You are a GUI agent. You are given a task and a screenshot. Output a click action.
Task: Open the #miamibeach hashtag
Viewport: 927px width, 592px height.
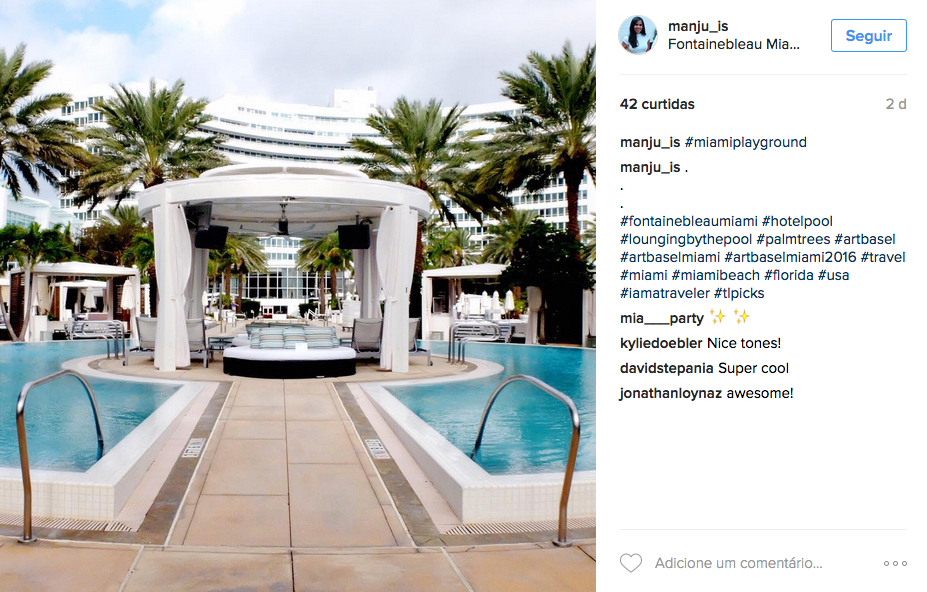click(715, 276)
